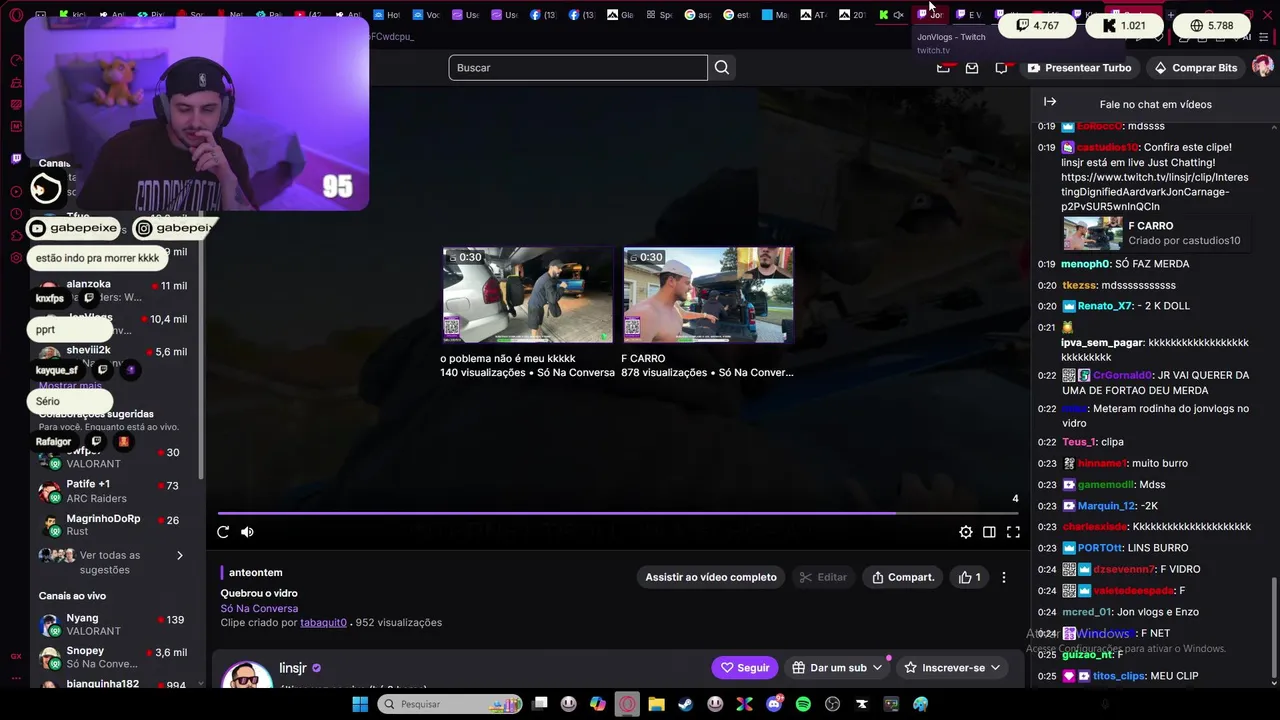
Task: Like the clip with thumbs-up button
Action: (970, 577)
